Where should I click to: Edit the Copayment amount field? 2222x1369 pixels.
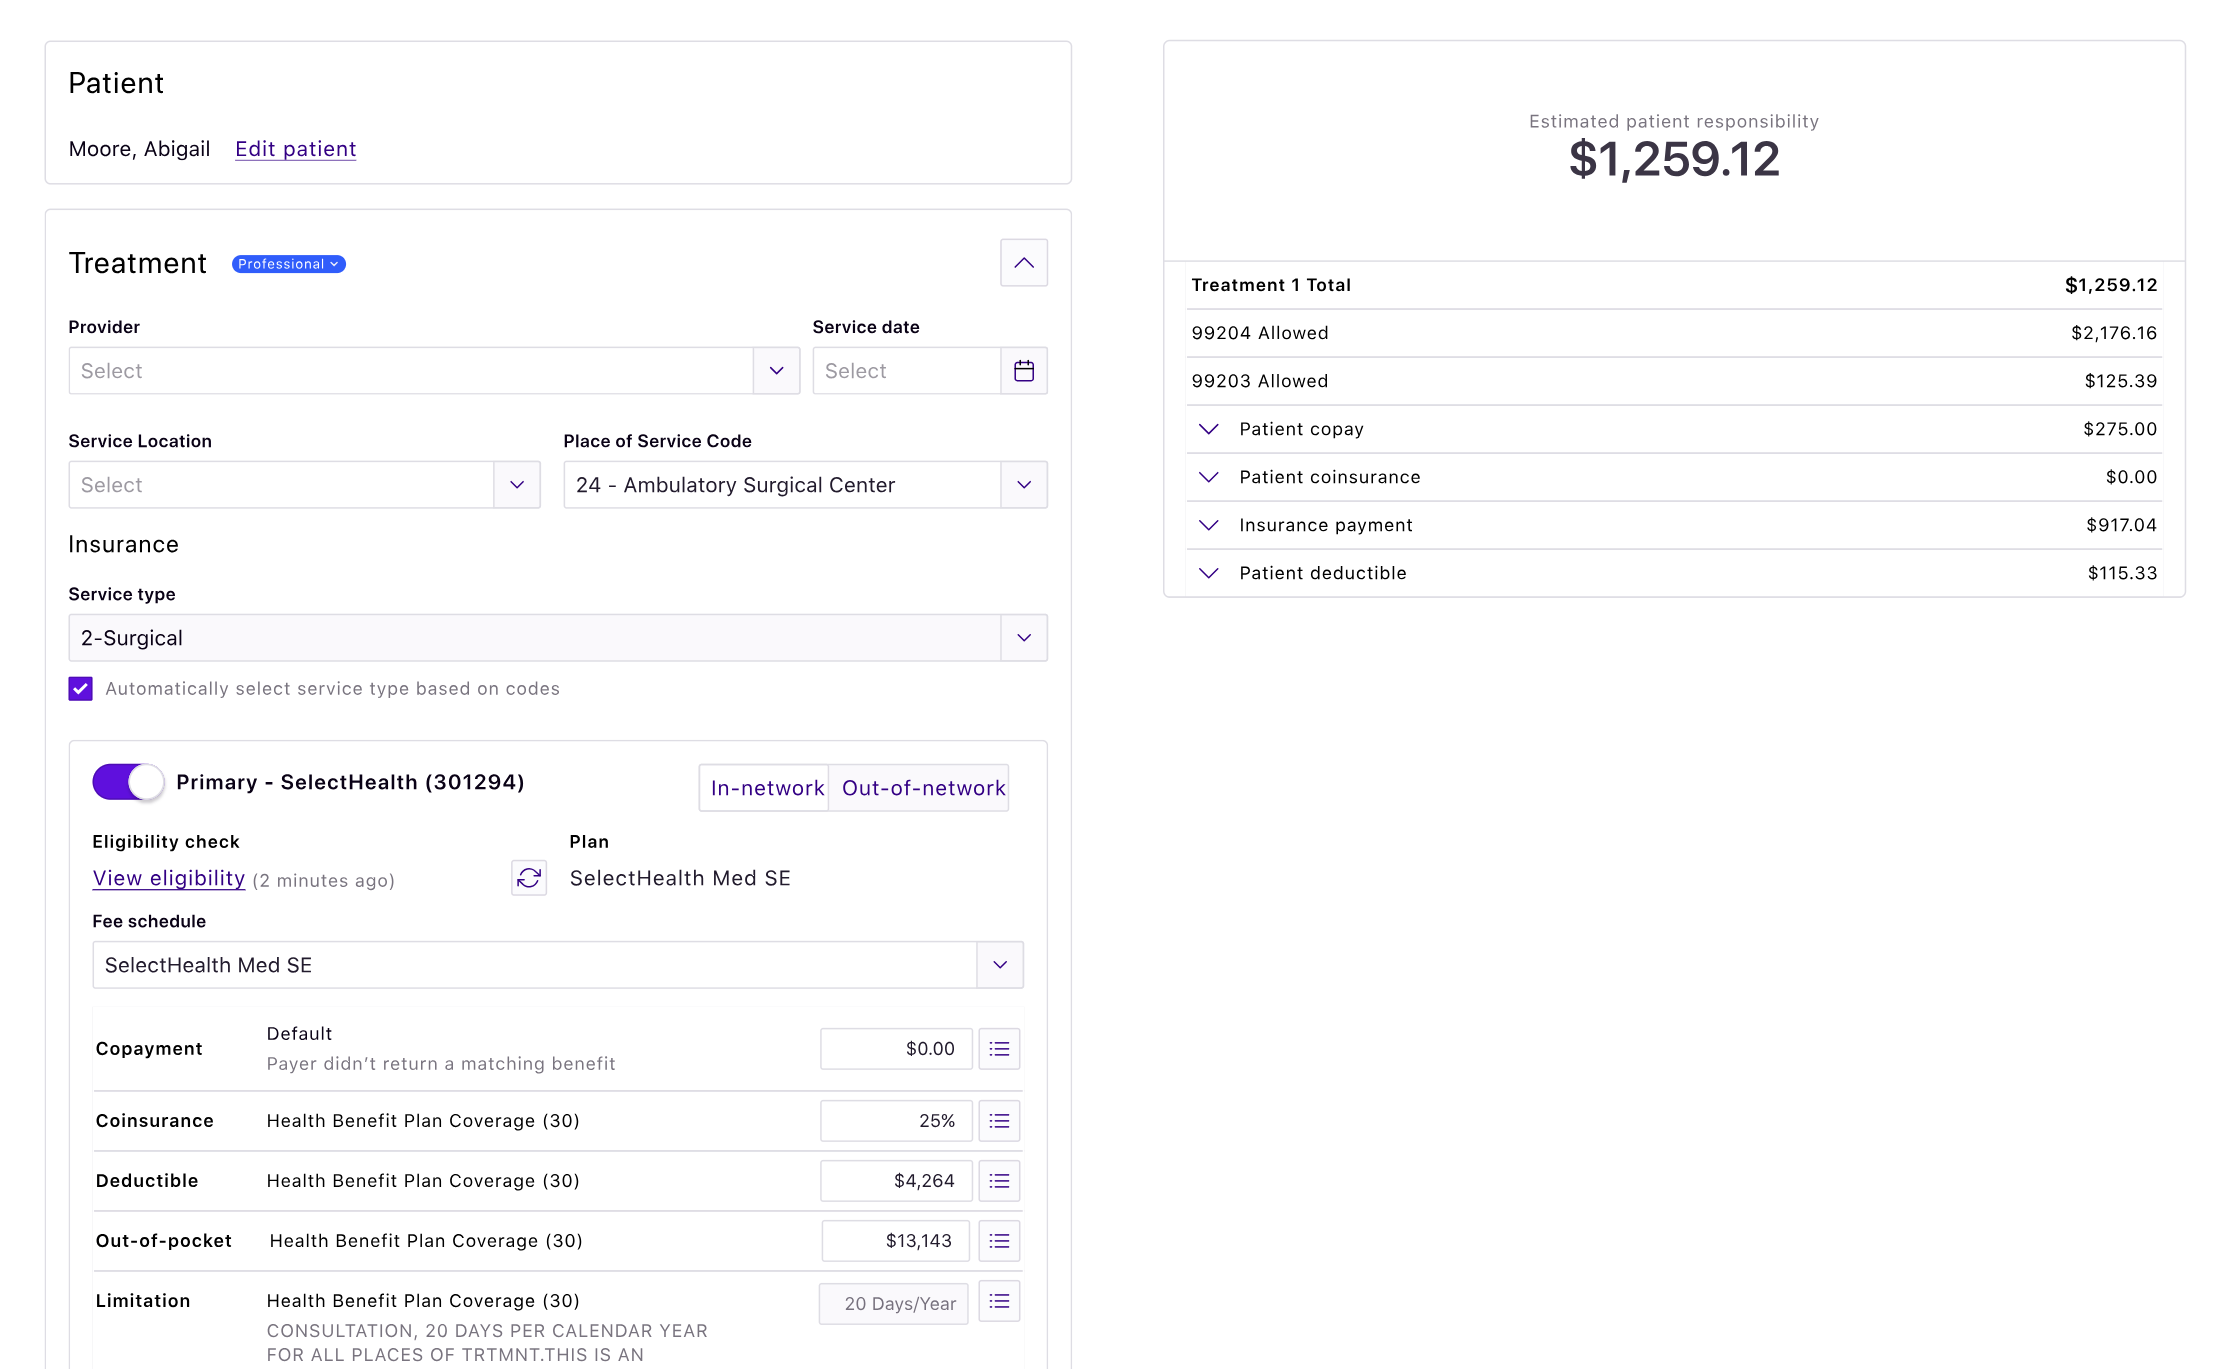coord(896,1049)
